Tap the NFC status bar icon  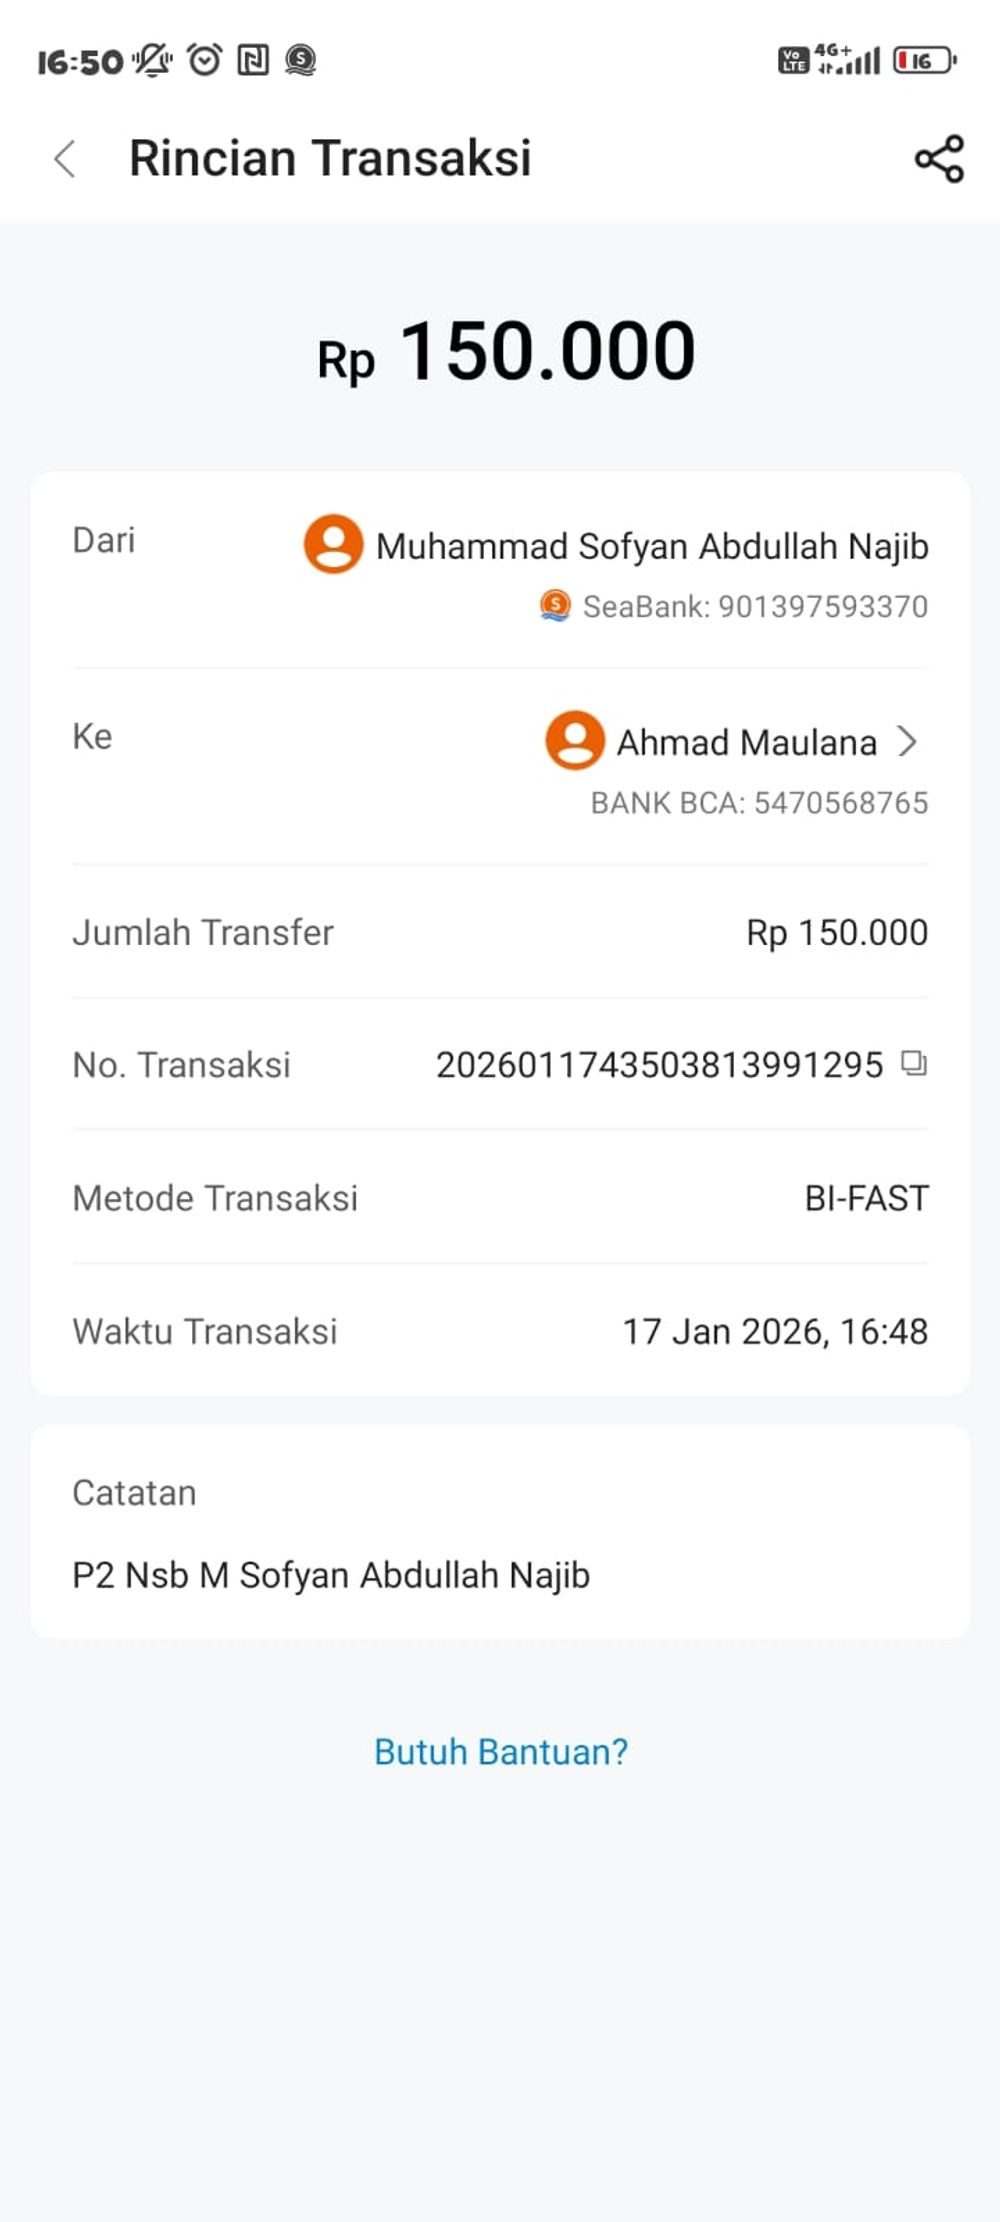coord(253,61)
